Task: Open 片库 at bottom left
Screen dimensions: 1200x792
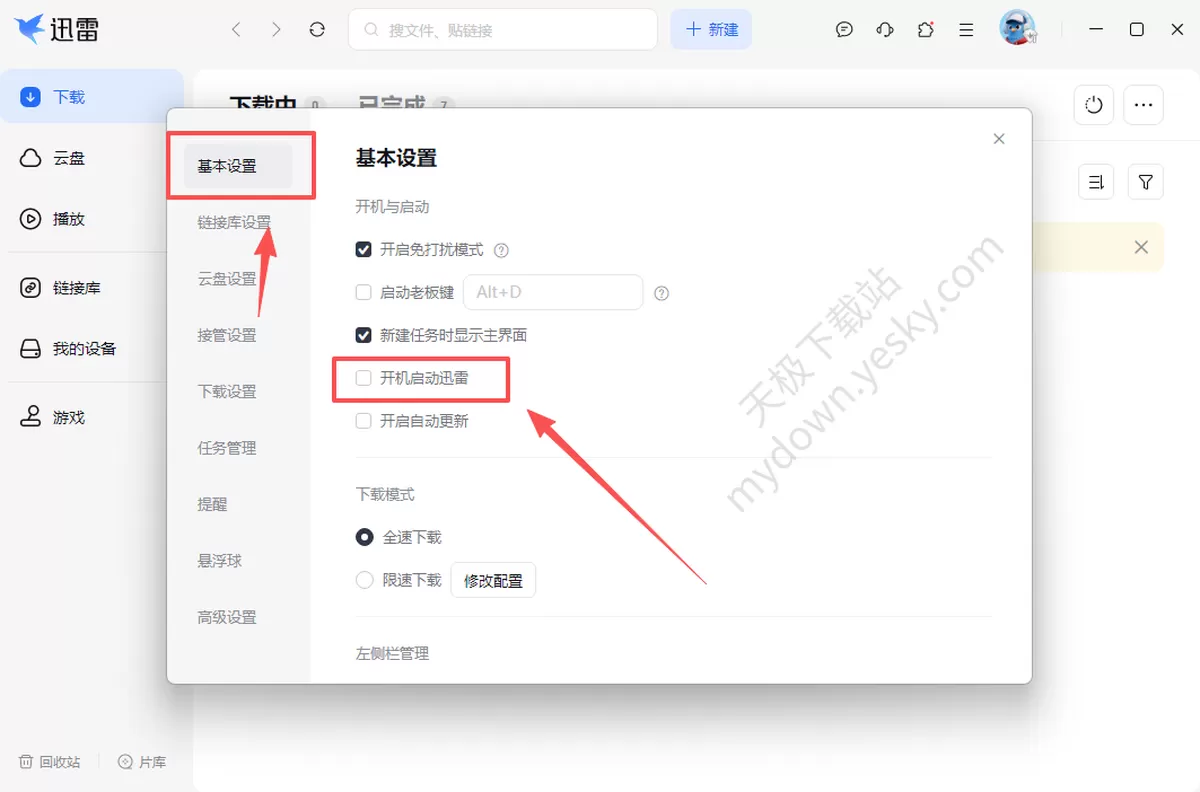Action: [x=142, y=762]
